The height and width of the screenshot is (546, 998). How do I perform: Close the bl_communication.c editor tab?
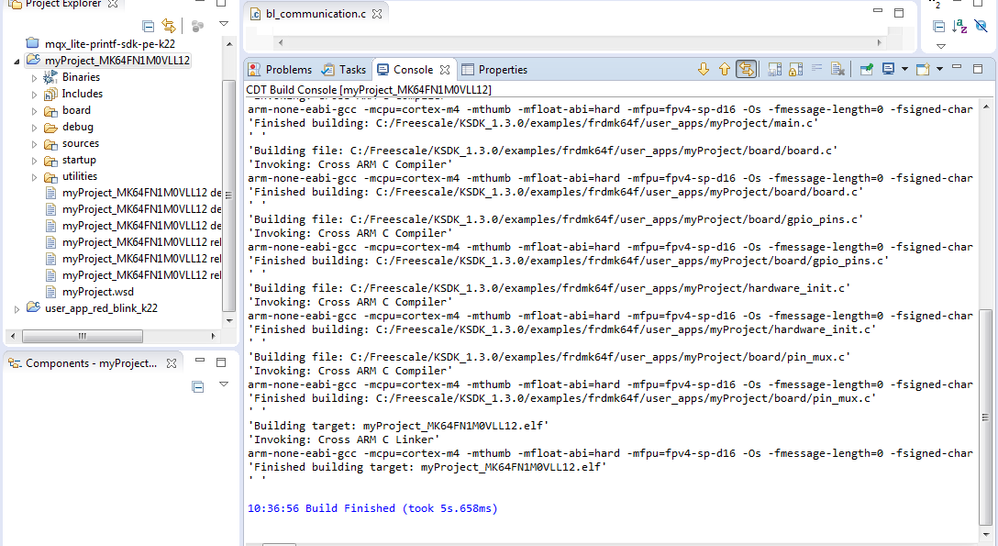point(377,13)
